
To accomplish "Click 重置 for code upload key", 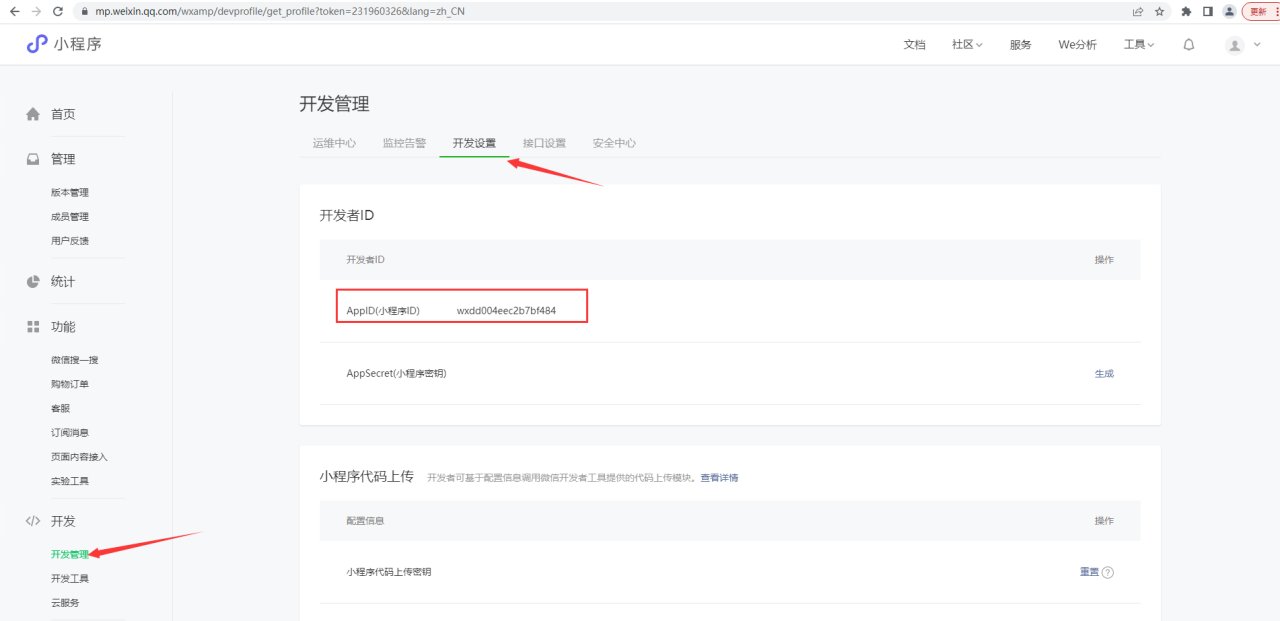I will pyautogui.click(x=1089, y=572).
